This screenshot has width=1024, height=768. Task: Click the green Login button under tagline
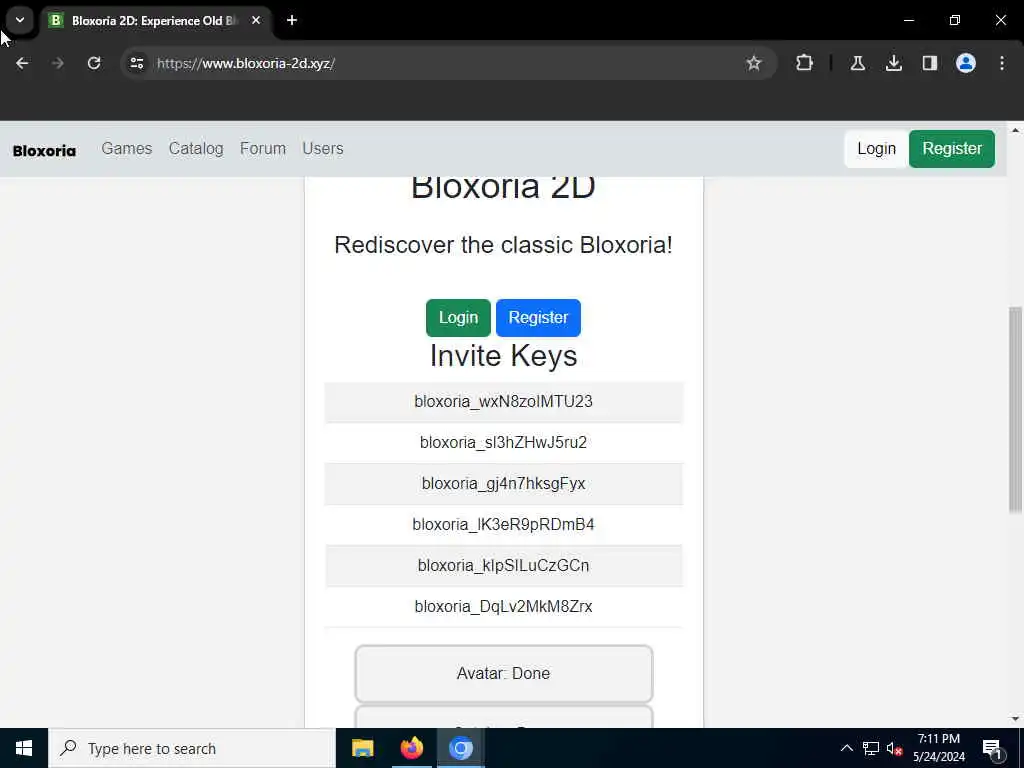(458, 318)
